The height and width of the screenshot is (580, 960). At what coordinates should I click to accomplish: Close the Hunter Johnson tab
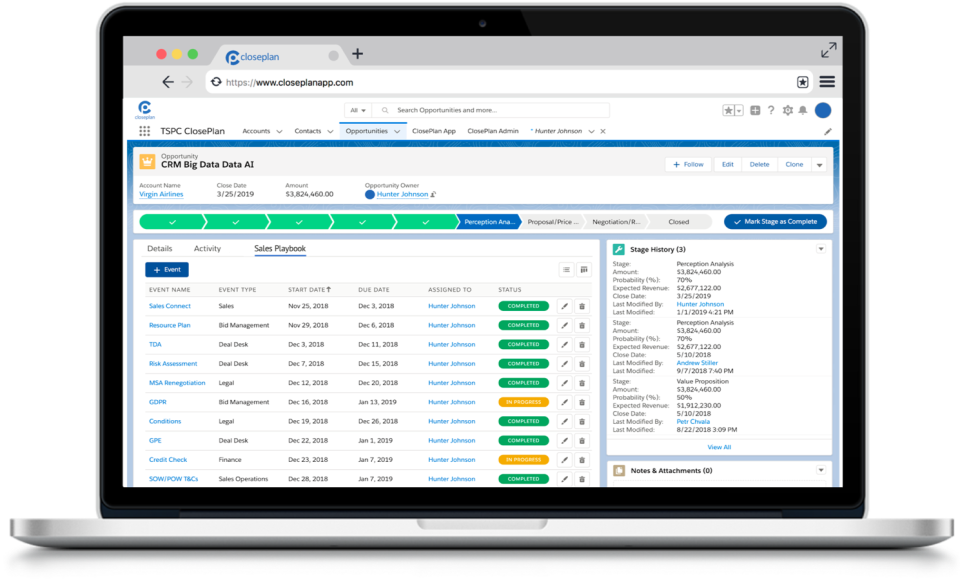pyautogui.click(x=603, y=131)
